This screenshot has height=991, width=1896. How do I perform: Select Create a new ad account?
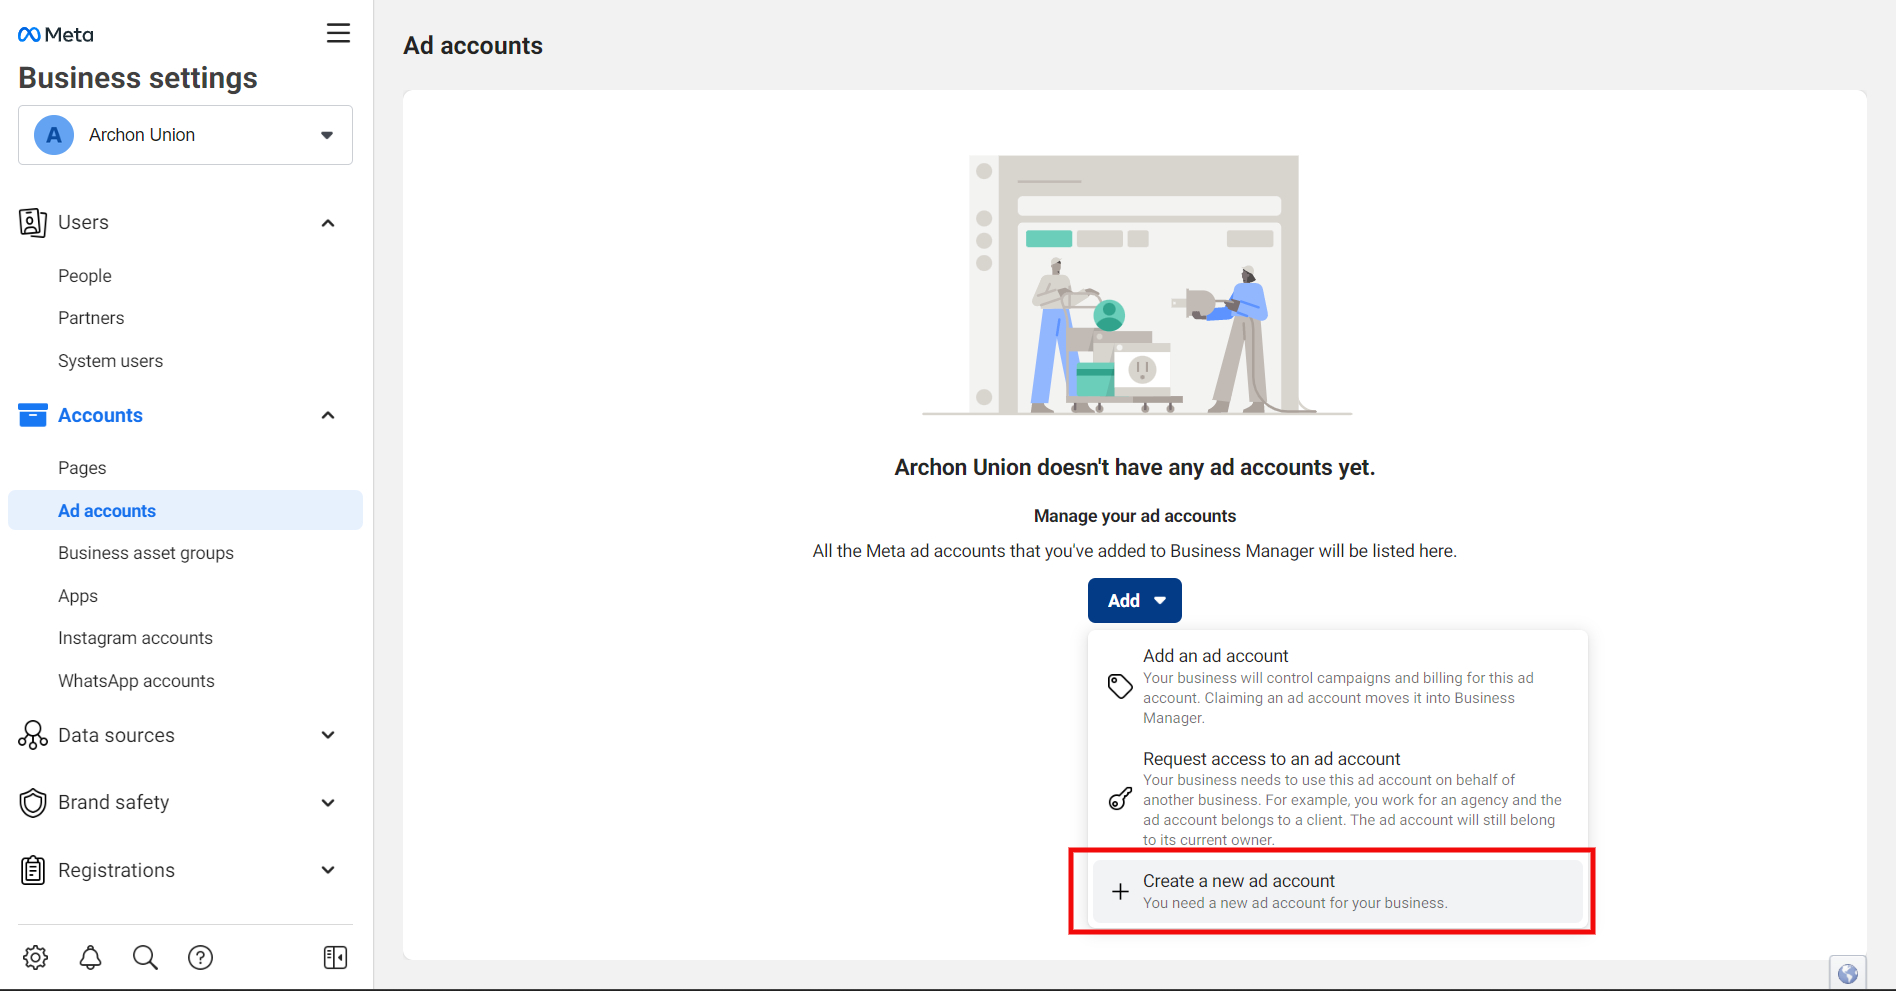[x=1337, y=891]
